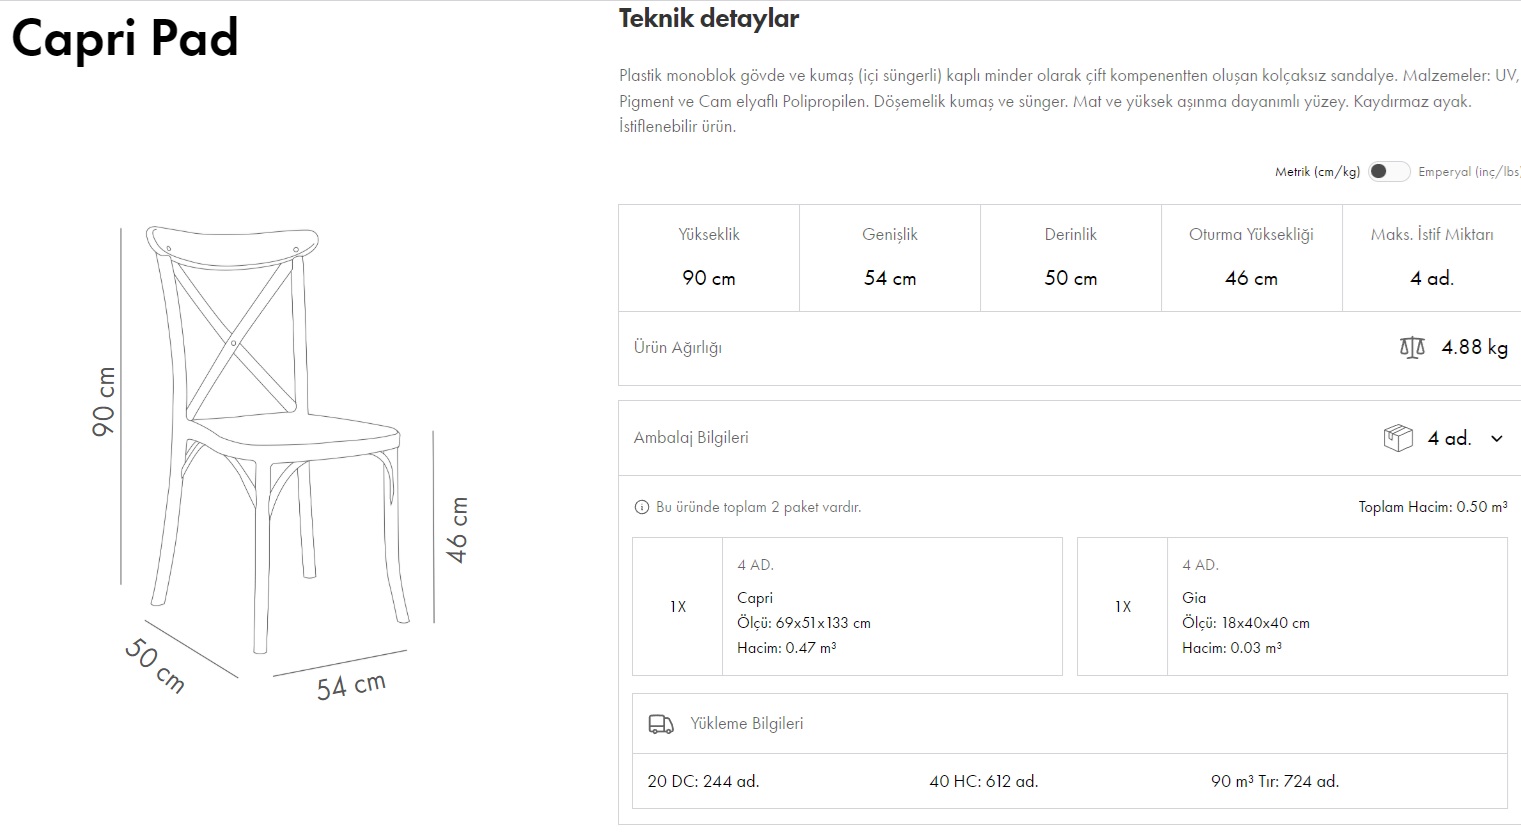Click the Yükseklik 90 cm cell
This screenshot has width=1521, height=833.
pos(709,258)
